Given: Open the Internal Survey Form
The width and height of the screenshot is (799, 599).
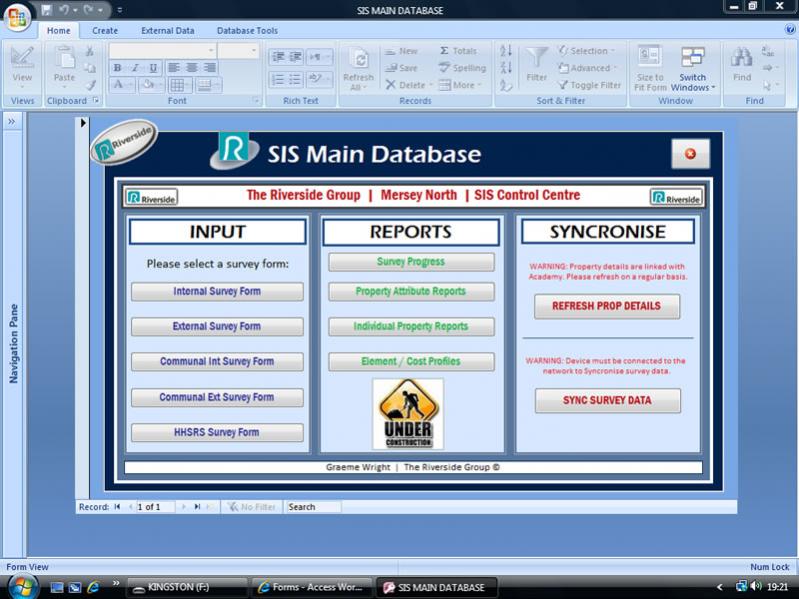Looking at the screenshot, I should pyautogui.click(x=217, y=291).
